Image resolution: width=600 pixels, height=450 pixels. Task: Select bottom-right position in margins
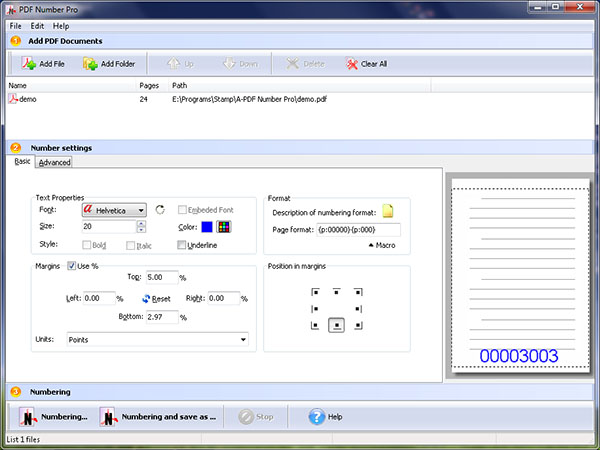(x=358, y=326)
